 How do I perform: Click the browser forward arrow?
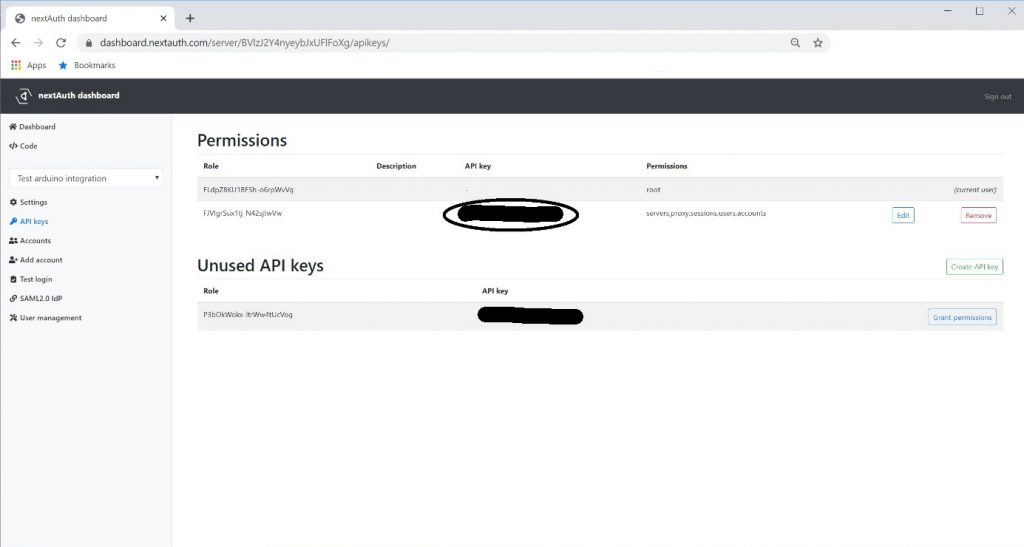(x=38, y=42)
